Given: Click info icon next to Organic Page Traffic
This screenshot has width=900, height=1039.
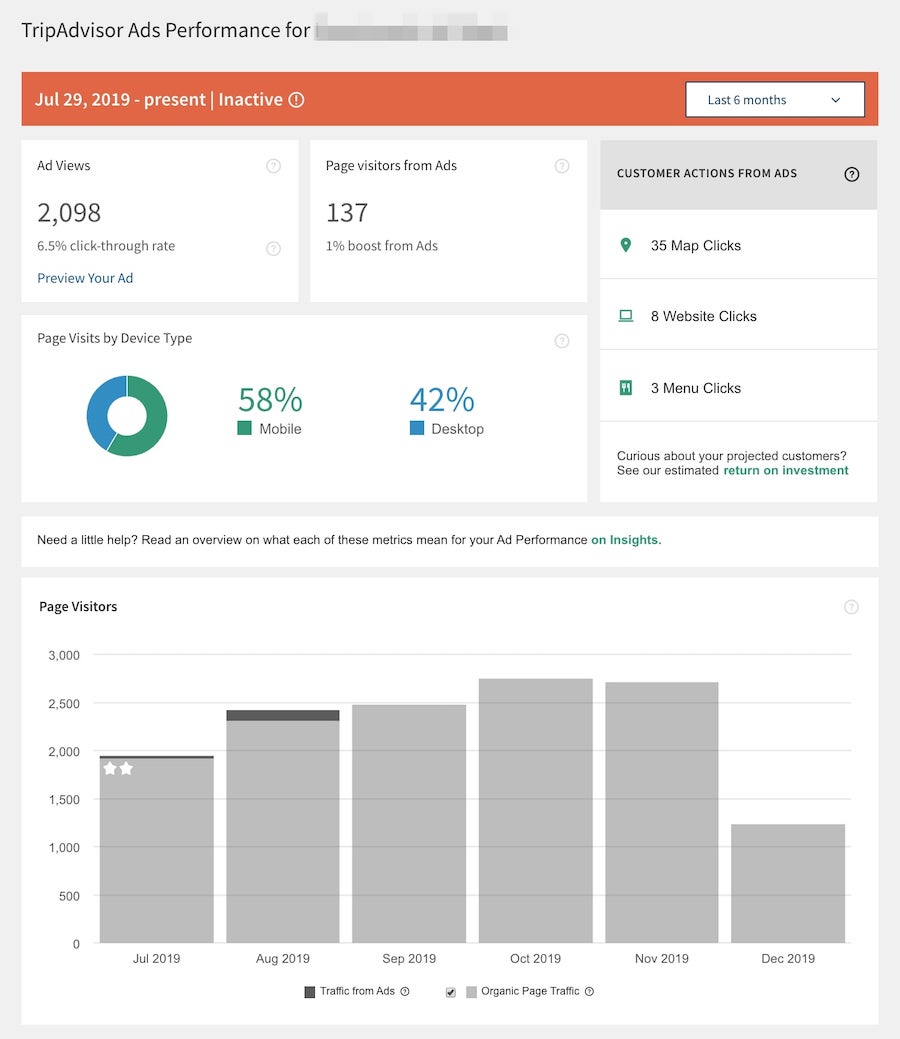Looking at the screenshot, I should 589,991.
